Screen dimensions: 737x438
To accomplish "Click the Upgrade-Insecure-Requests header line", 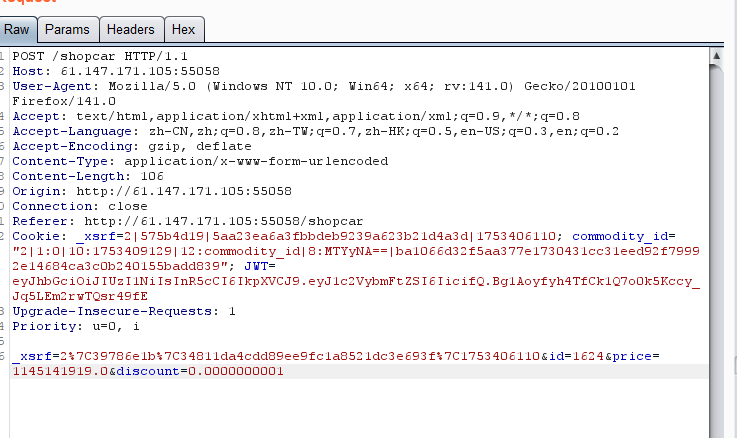I will (124, 311).
